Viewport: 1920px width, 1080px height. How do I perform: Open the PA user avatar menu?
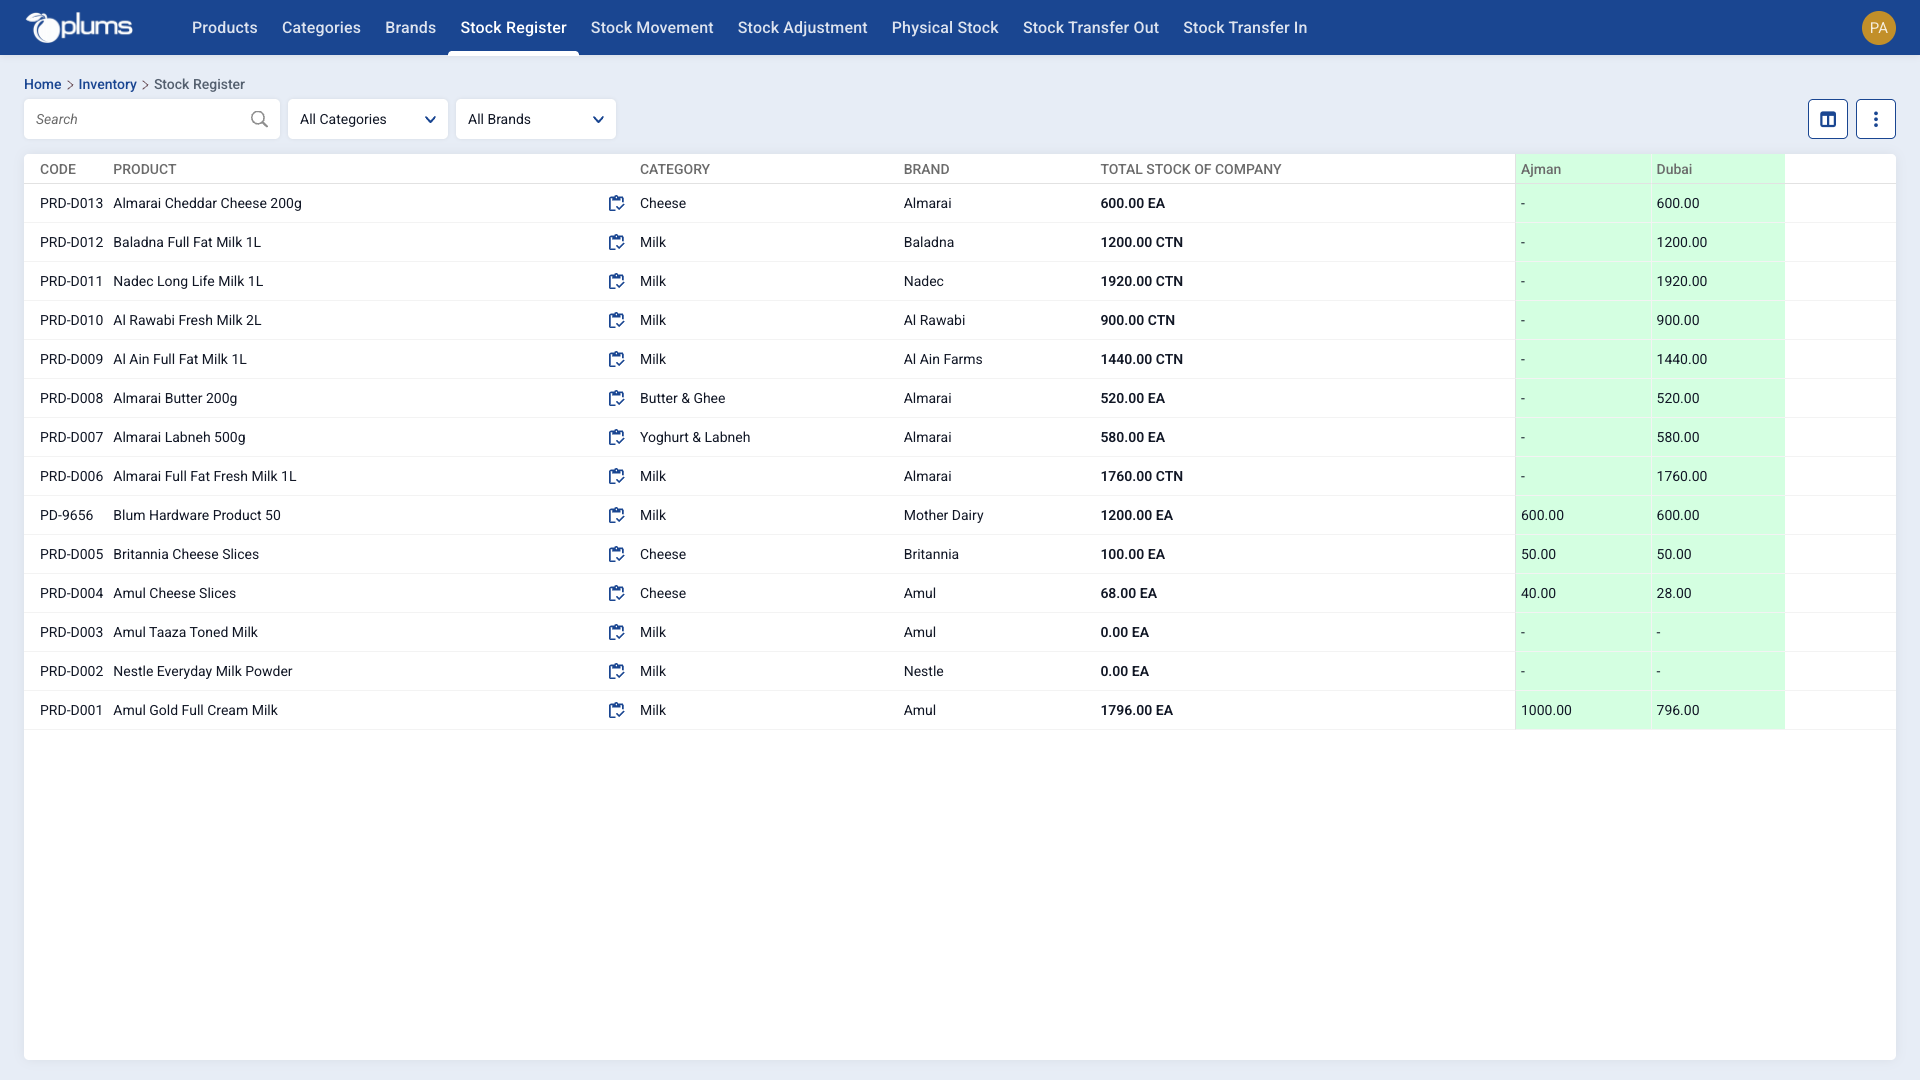click(x=1878, y=28)
